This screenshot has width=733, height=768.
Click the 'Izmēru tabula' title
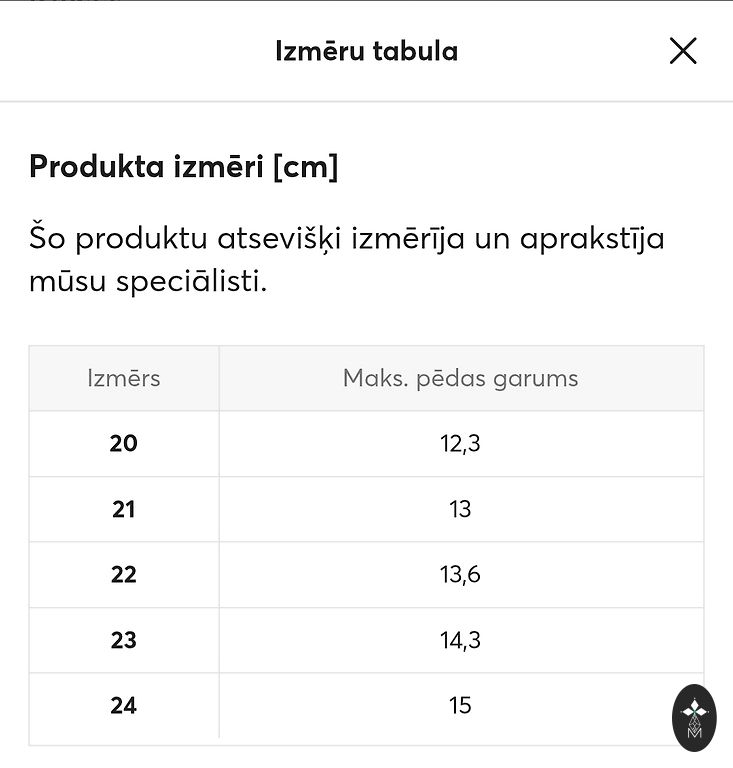coord(366,51)
